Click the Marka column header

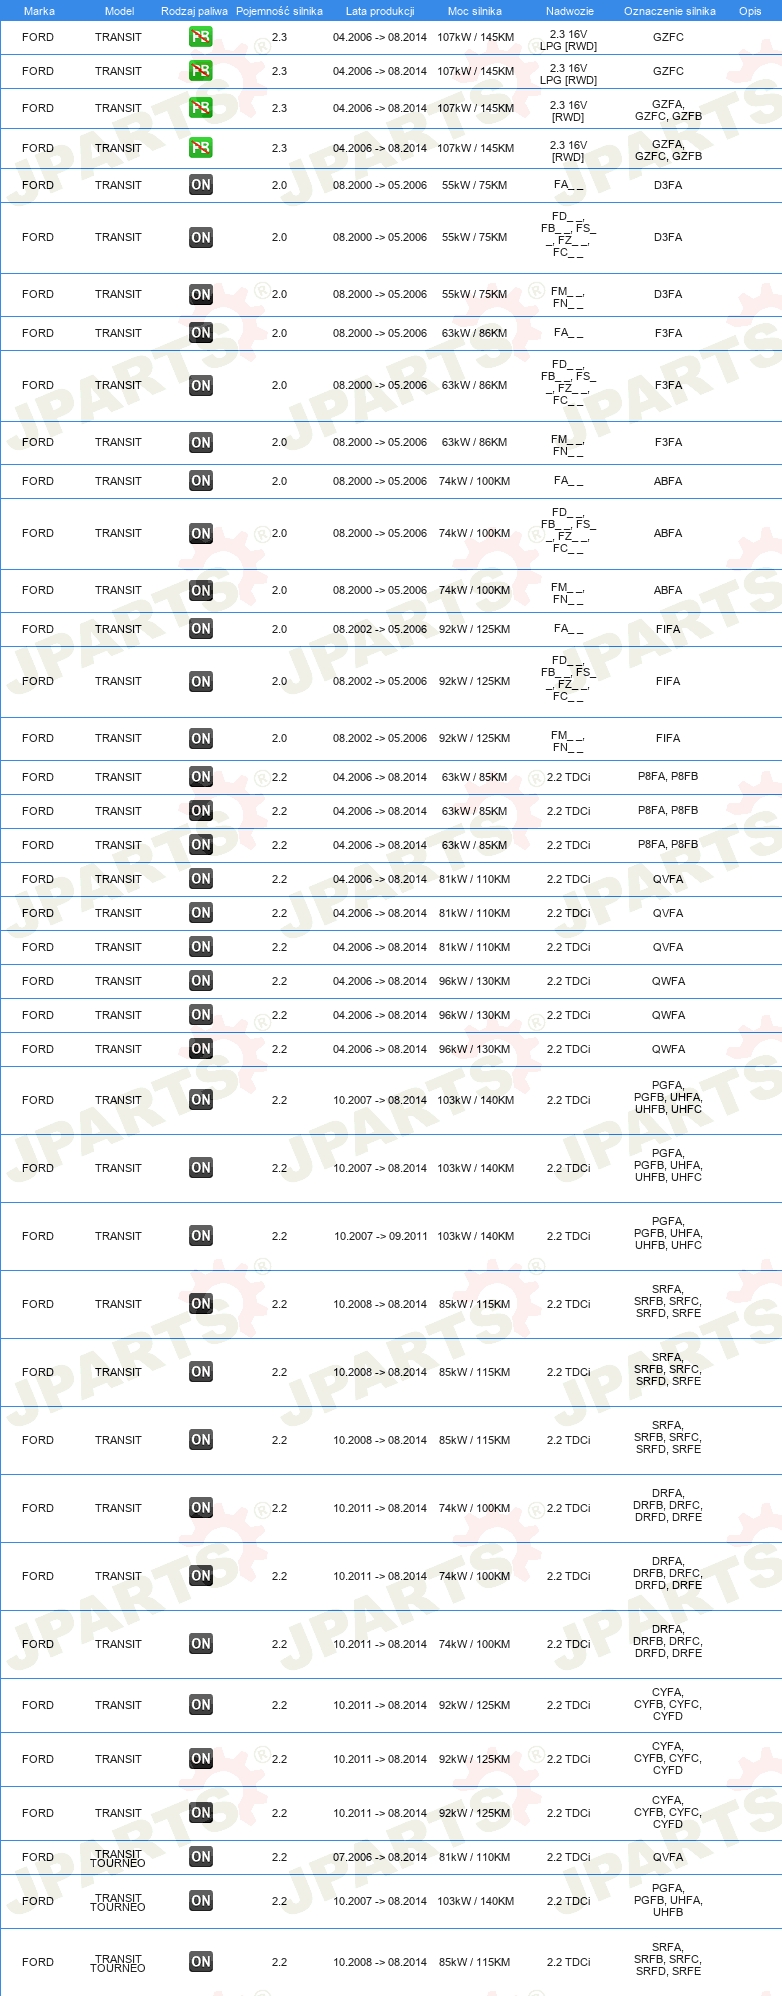click(x=39, y=11)
